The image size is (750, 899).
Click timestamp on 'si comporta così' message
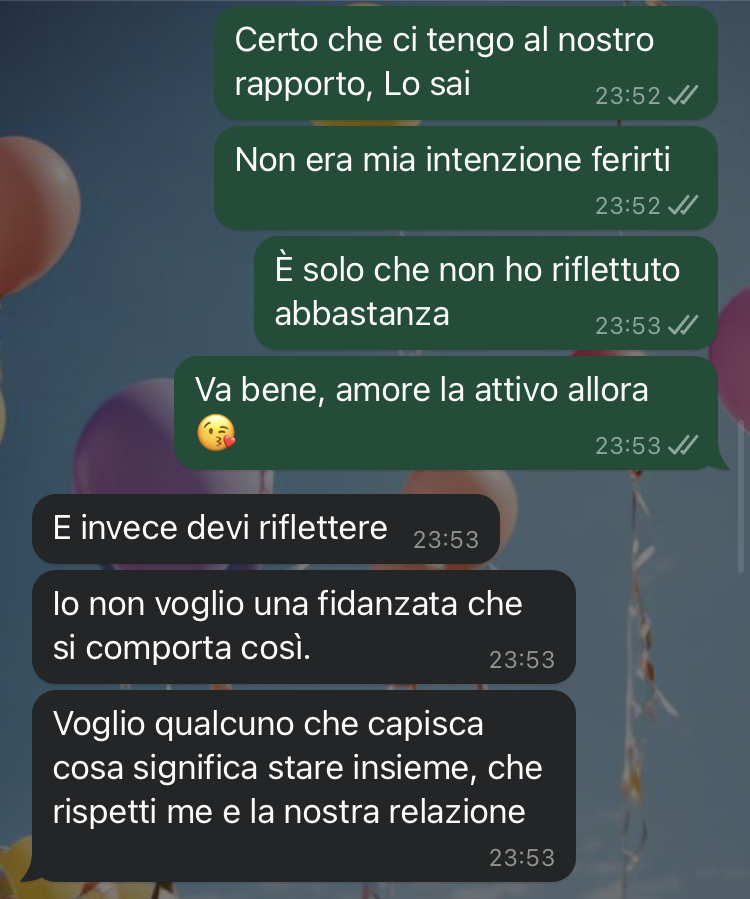522,660
